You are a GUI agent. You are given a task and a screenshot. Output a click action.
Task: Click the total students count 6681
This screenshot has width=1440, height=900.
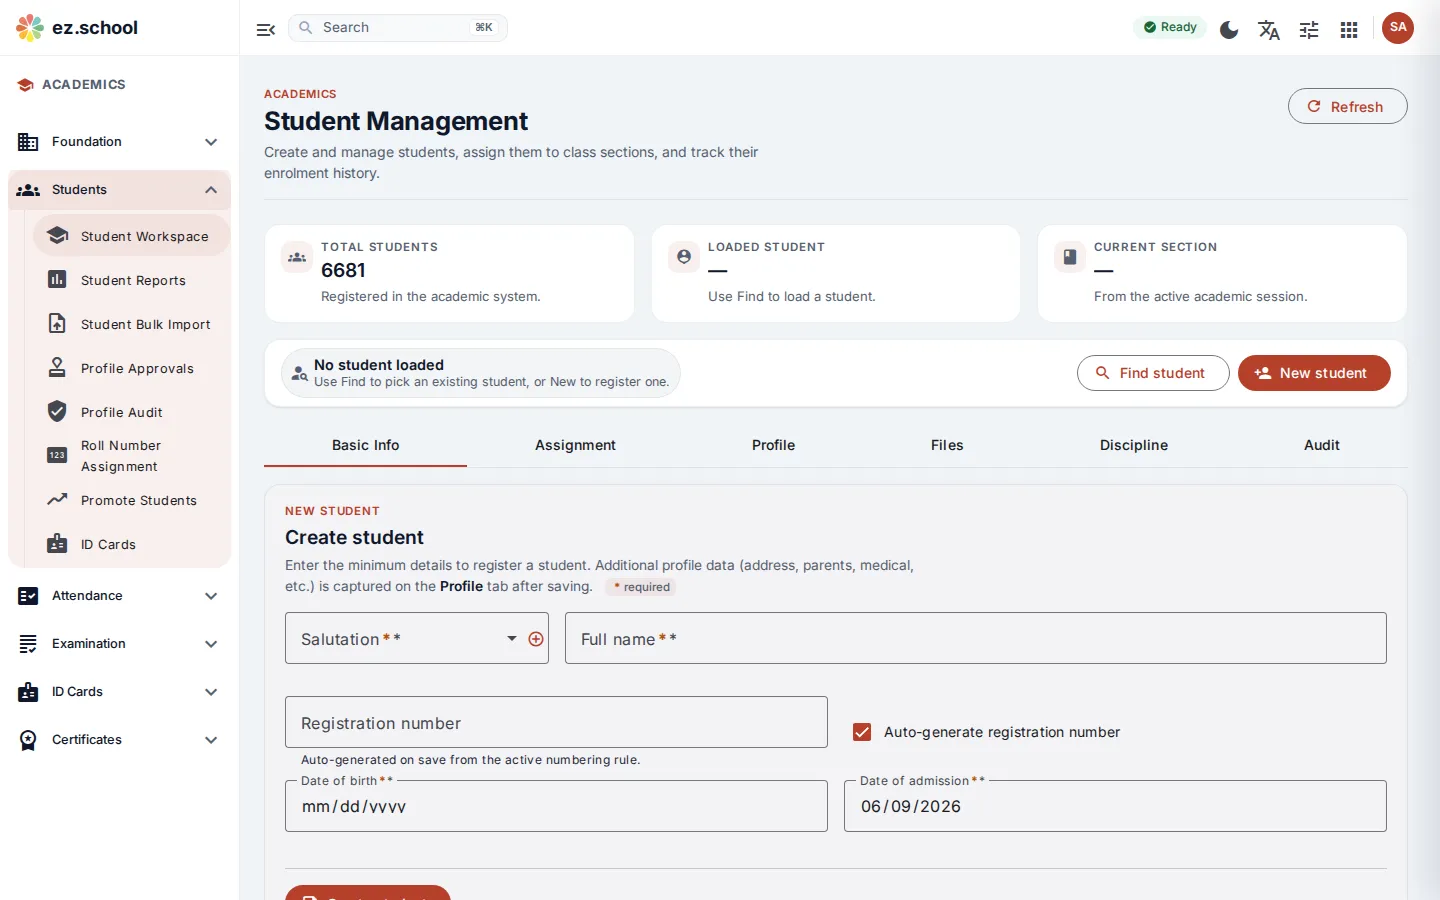(343, 270)
